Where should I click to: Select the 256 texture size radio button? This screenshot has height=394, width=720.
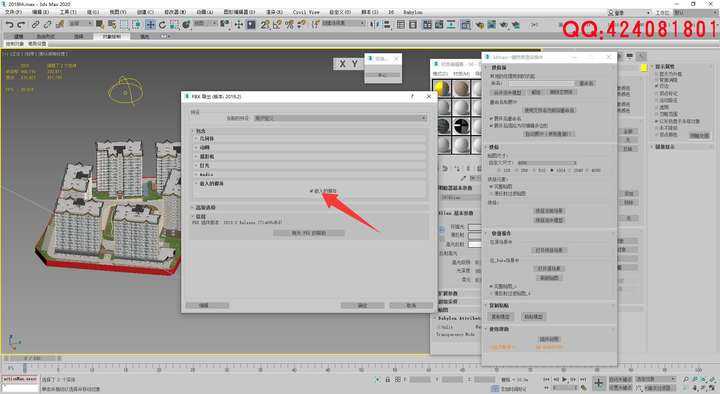pyautogui.click(x=517, y=170)
